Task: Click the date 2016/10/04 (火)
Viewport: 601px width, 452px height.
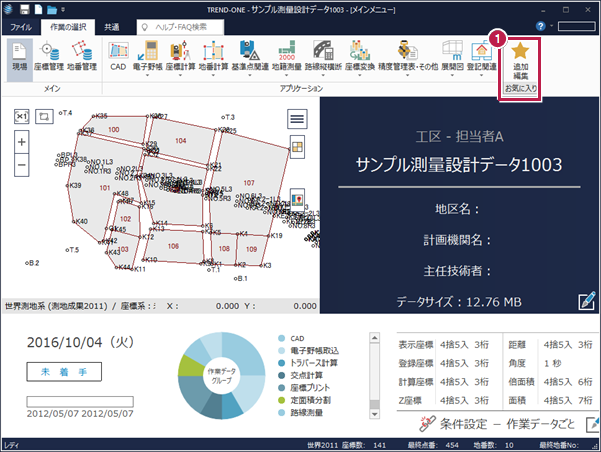Action: pos(80,342)
